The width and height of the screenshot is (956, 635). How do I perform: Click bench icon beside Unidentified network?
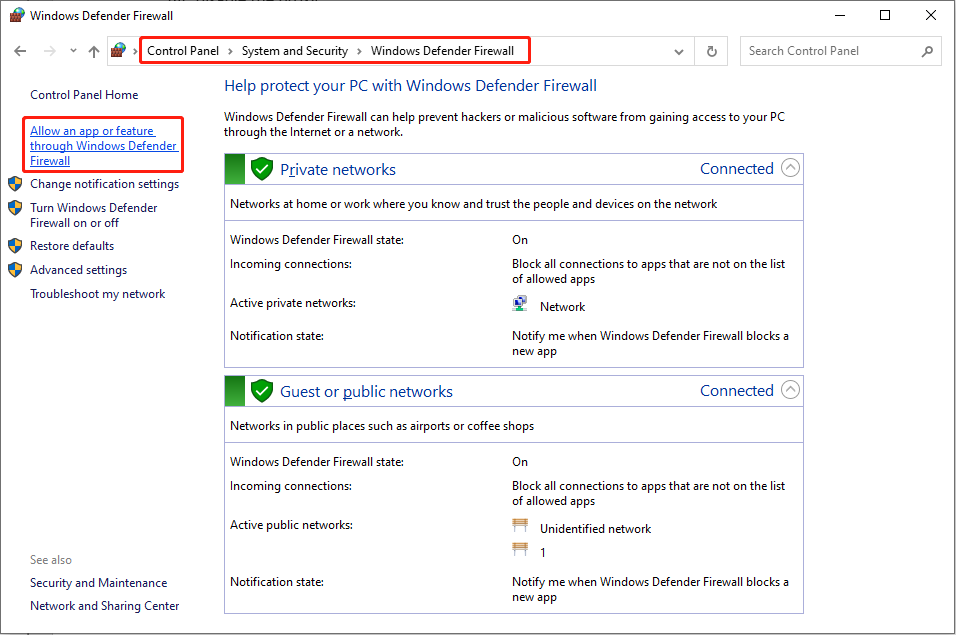(x=520, y=525)
